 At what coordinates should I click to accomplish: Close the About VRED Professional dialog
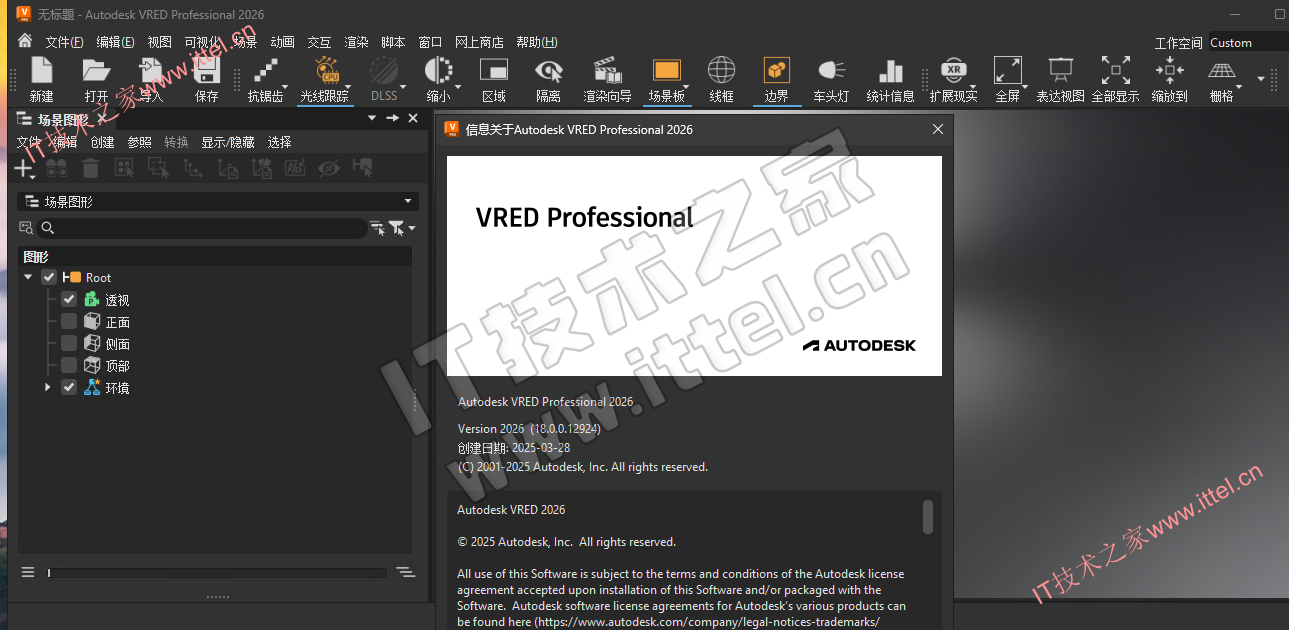(x=938, y=129)
